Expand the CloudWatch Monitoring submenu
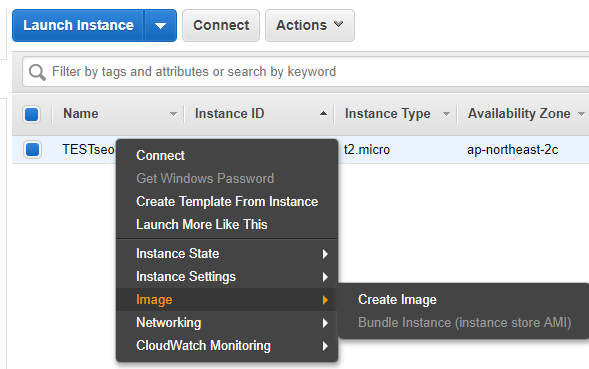 point(227,346)
